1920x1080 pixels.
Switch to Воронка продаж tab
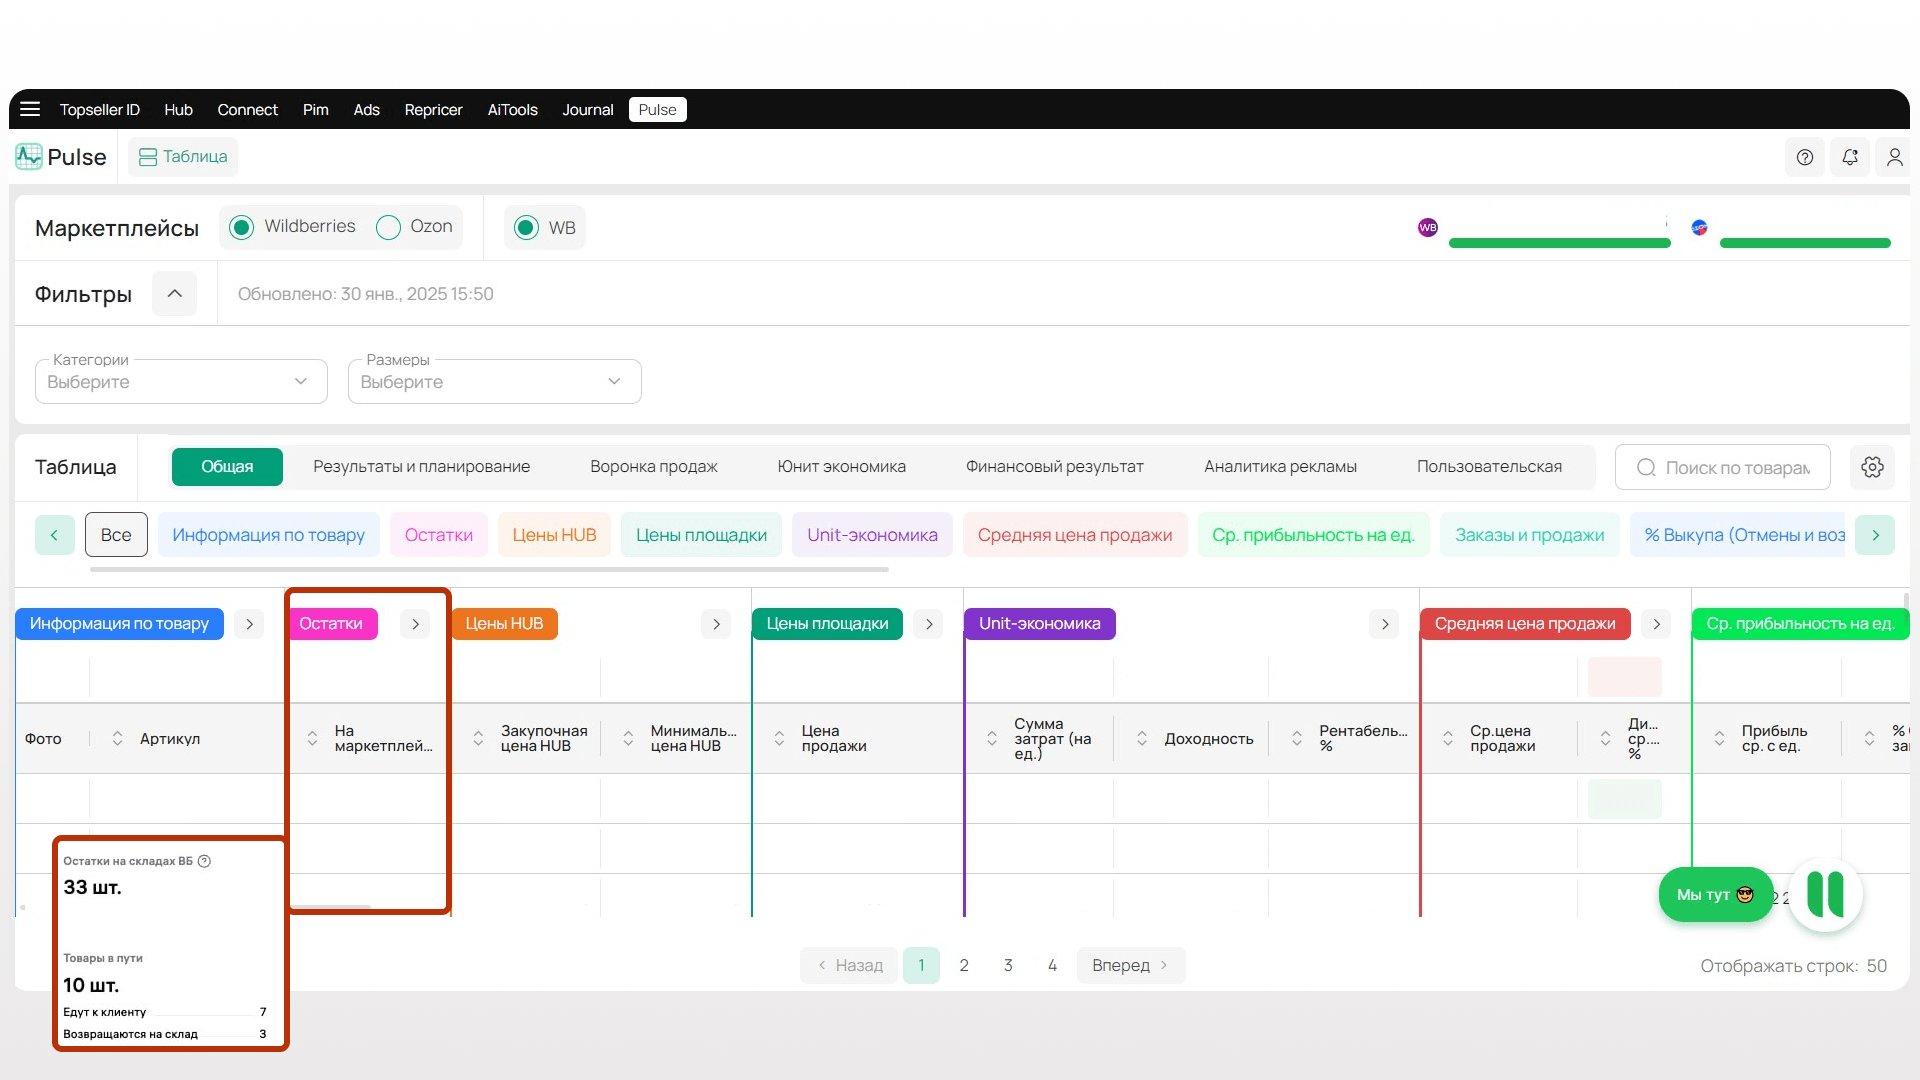tap(653, 467)
